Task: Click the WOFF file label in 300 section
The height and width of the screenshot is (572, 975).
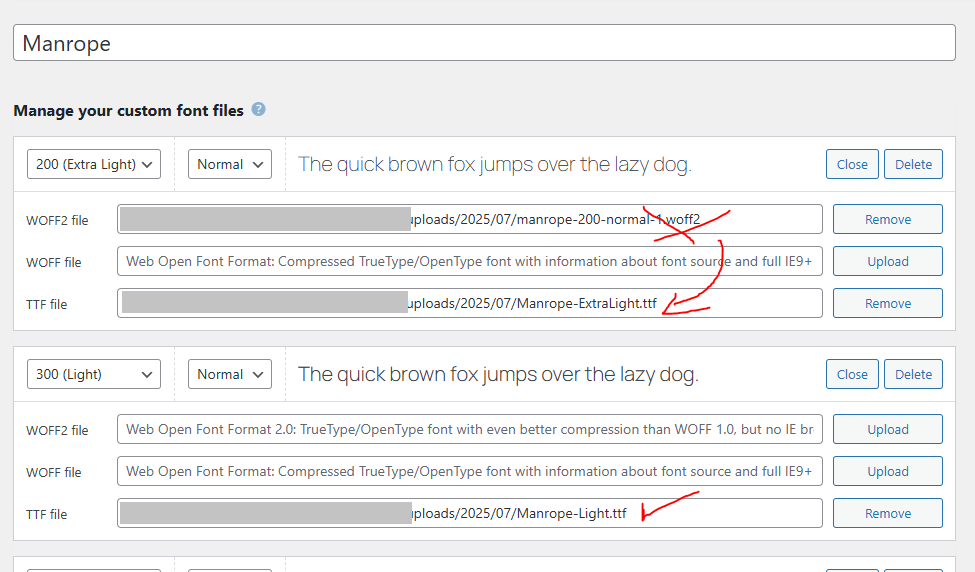Action: 53,473
